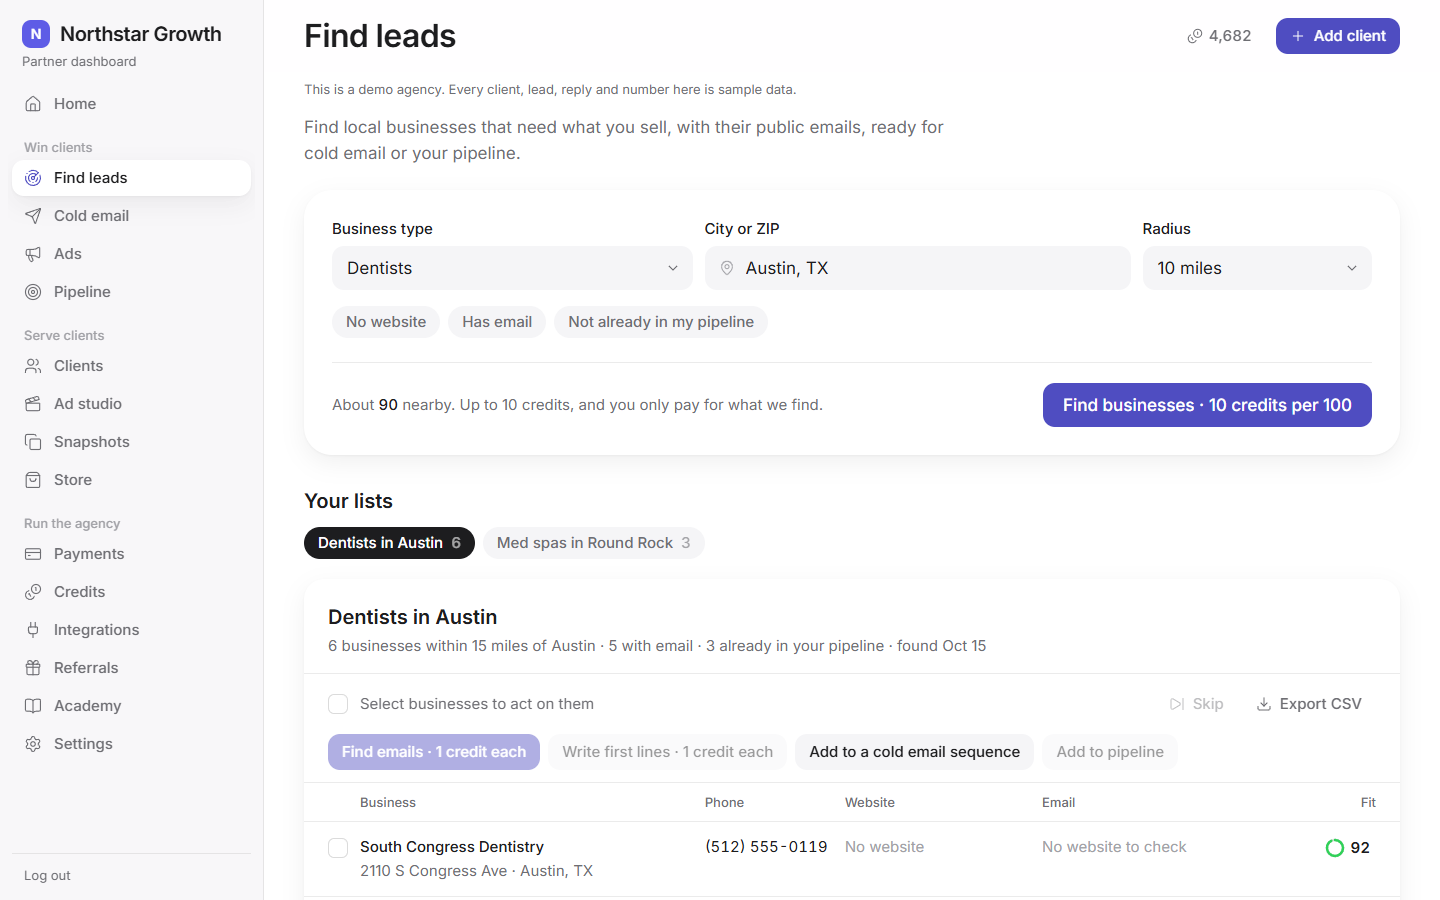Click the Credits coins icon in sidebar
The width and height of the screenshot is (1440, 900).
pos(33,592)
